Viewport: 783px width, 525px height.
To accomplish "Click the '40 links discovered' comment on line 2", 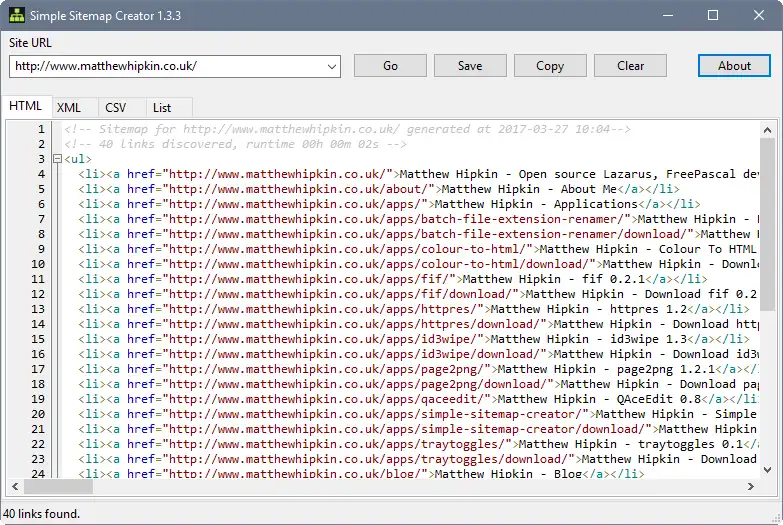I will 235,144.
